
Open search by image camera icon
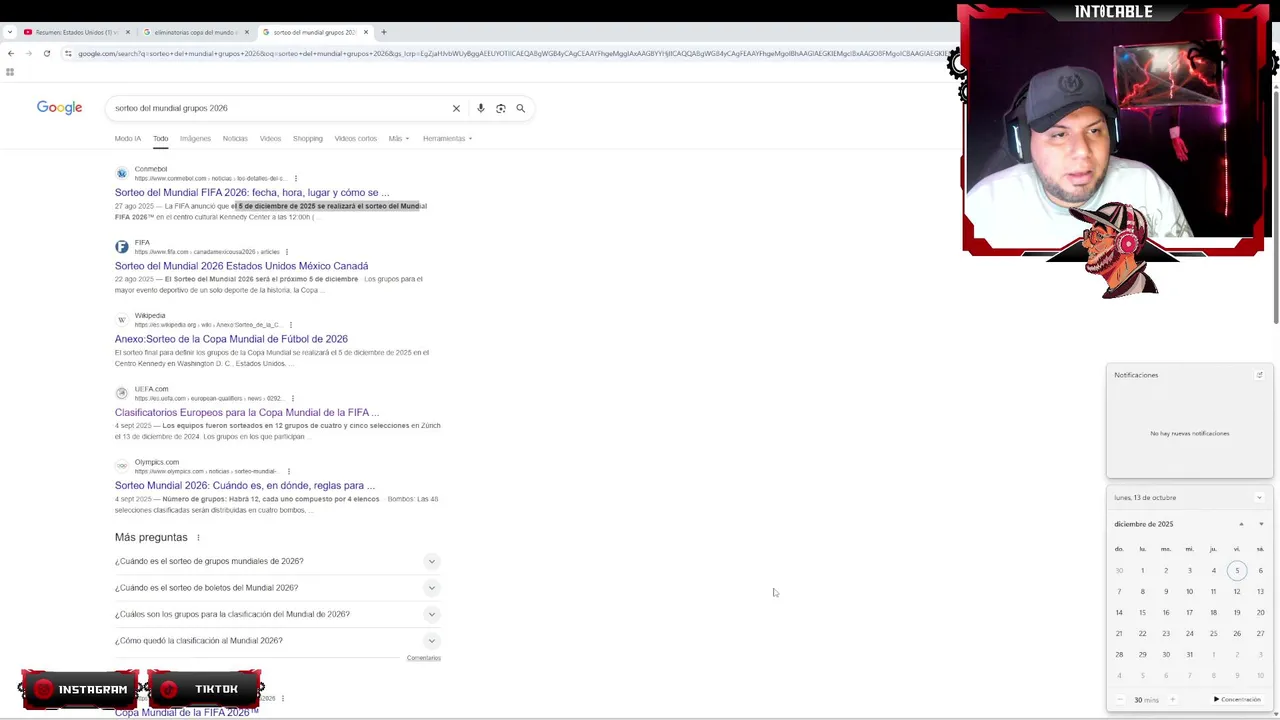[501, 108]
